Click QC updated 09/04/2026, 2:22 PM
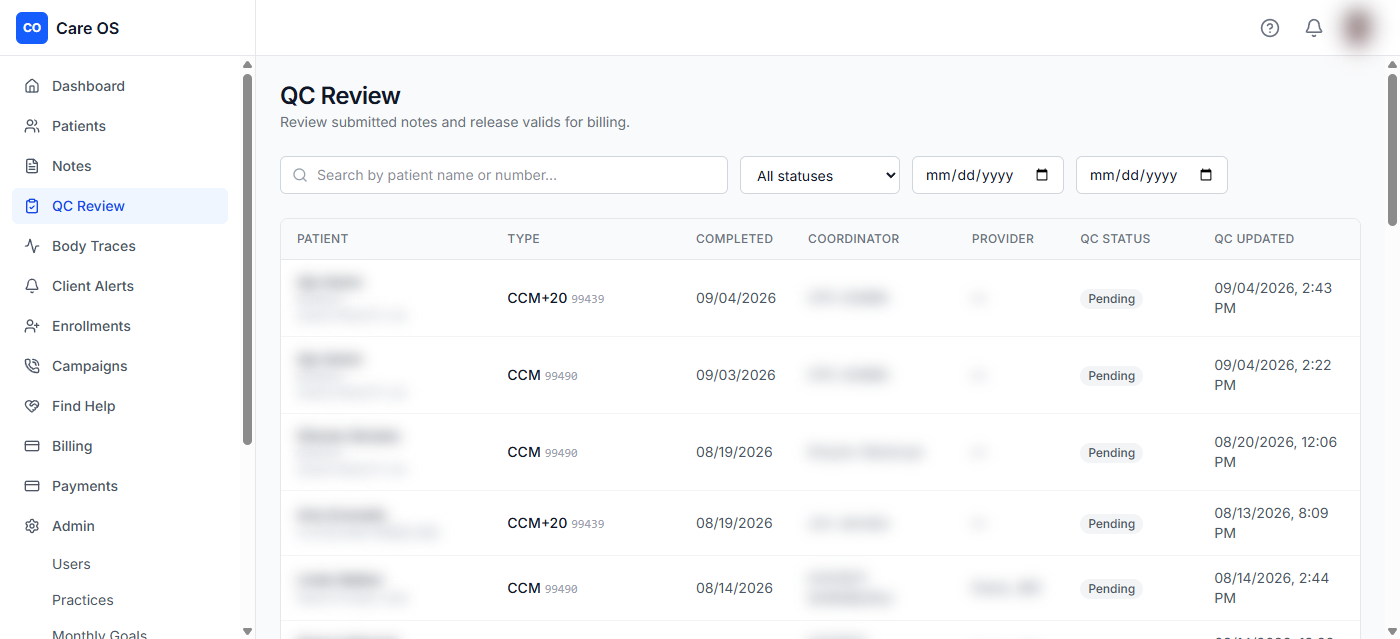 (x=1273, y=375)
